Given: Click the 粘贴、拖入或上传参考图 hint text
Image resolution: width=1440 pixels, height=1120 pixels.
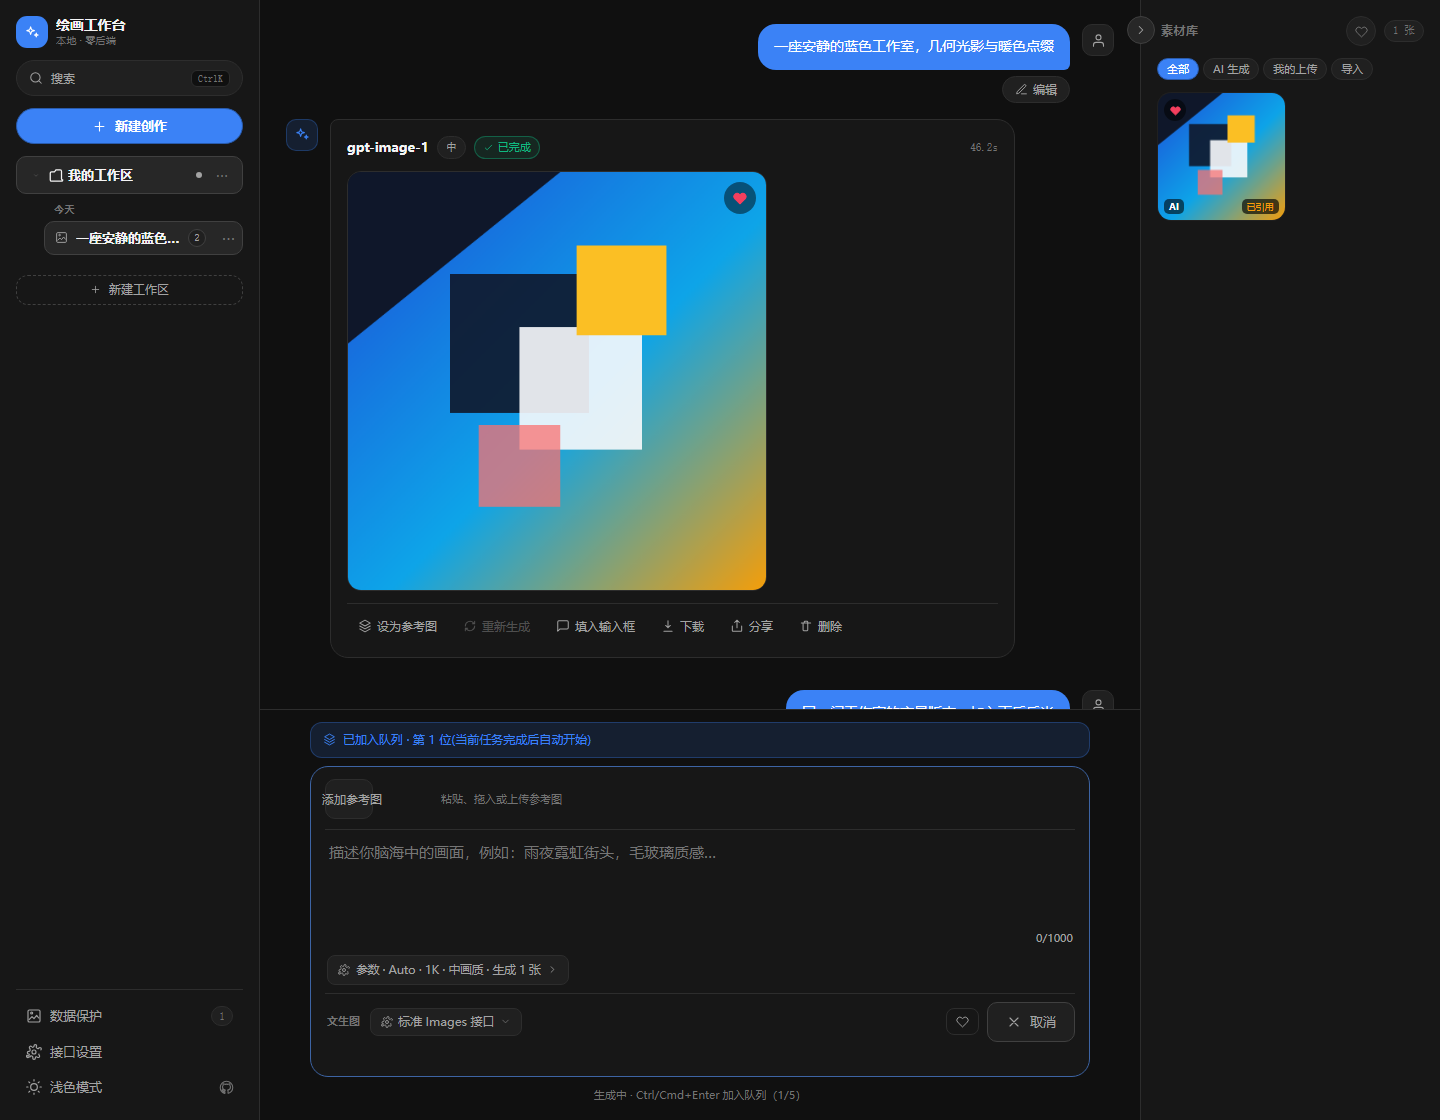Looking at the screenshot, I should pos(501,799).
